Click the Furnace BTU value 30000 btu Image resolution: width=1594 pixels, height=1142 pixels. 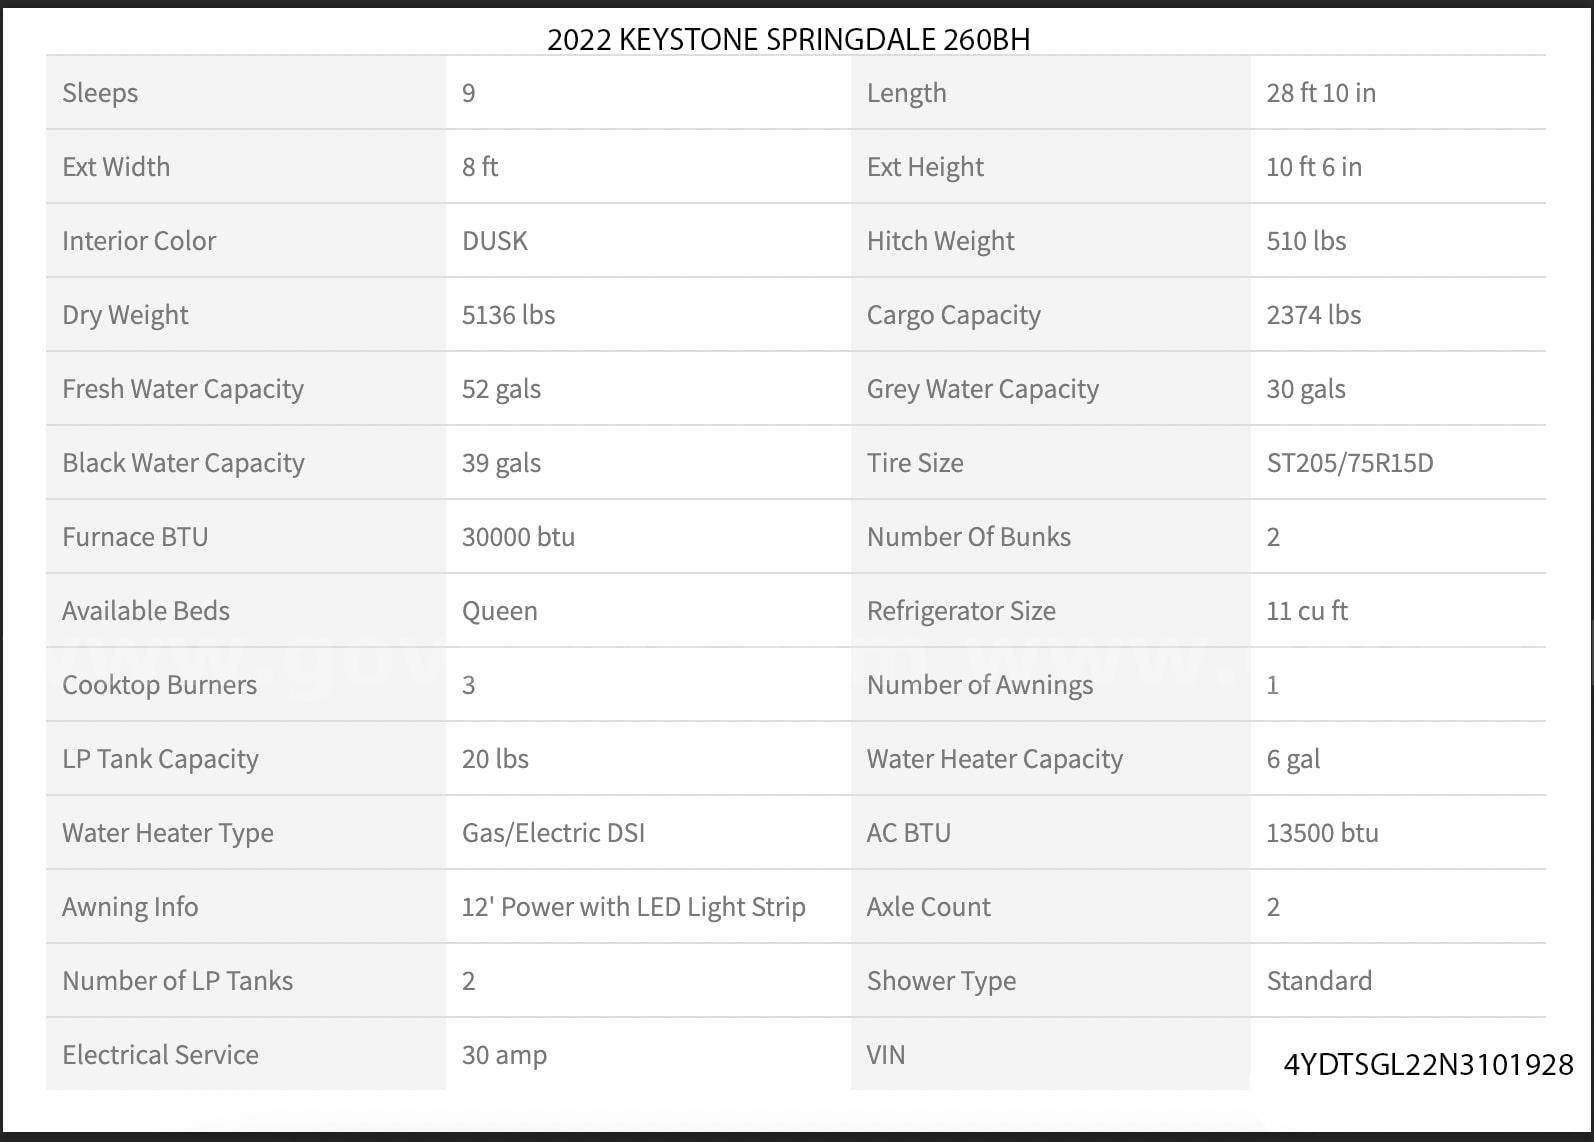click(518, 537)
